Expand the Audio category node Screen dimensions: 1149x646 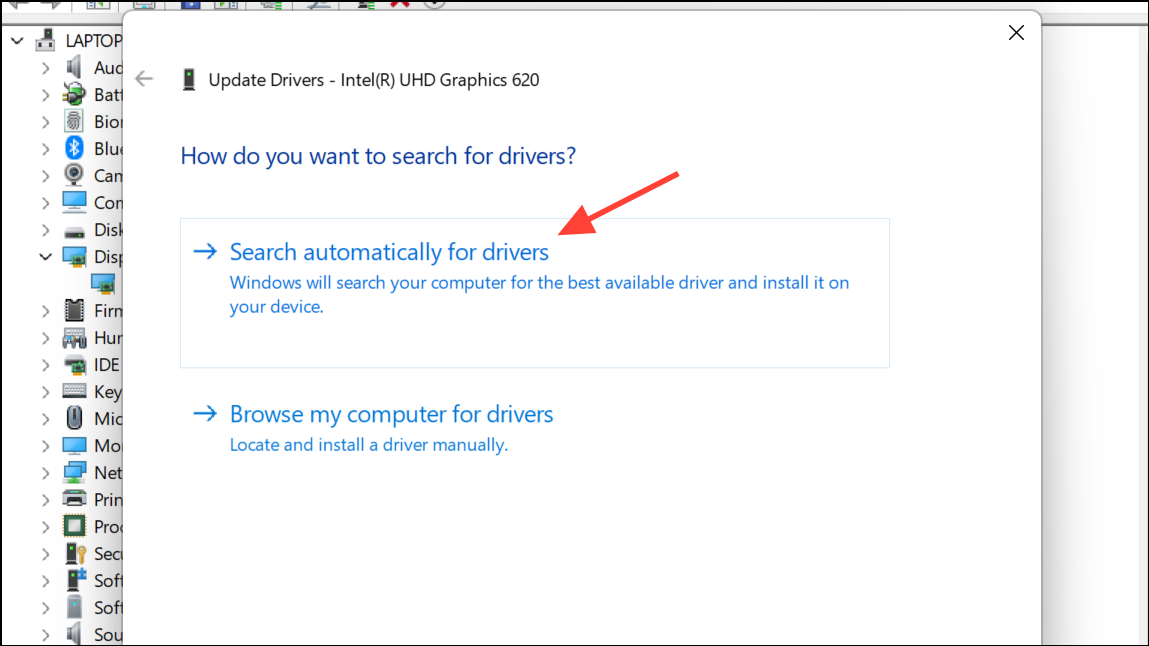point(46,68)
